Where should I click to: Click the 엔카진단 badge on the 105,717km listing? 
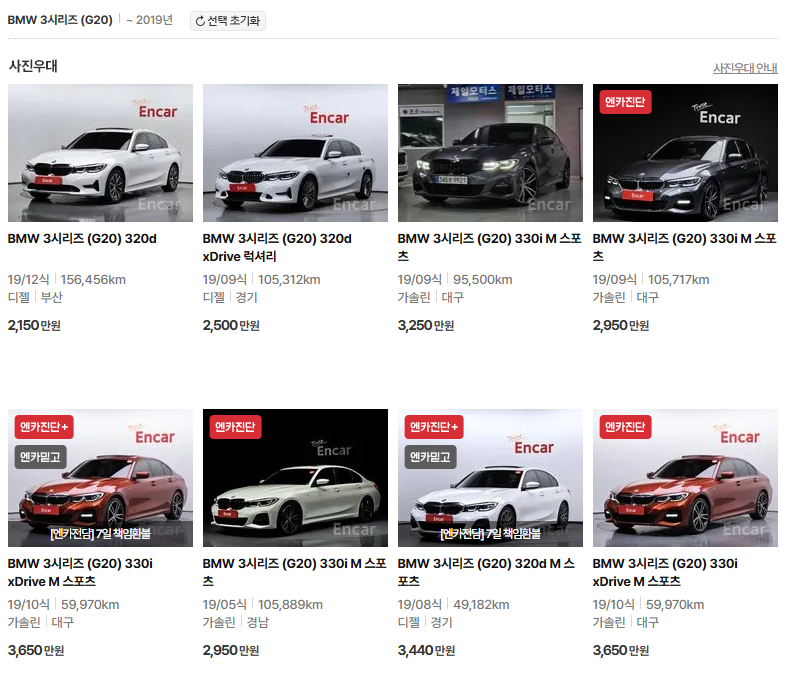625,102
